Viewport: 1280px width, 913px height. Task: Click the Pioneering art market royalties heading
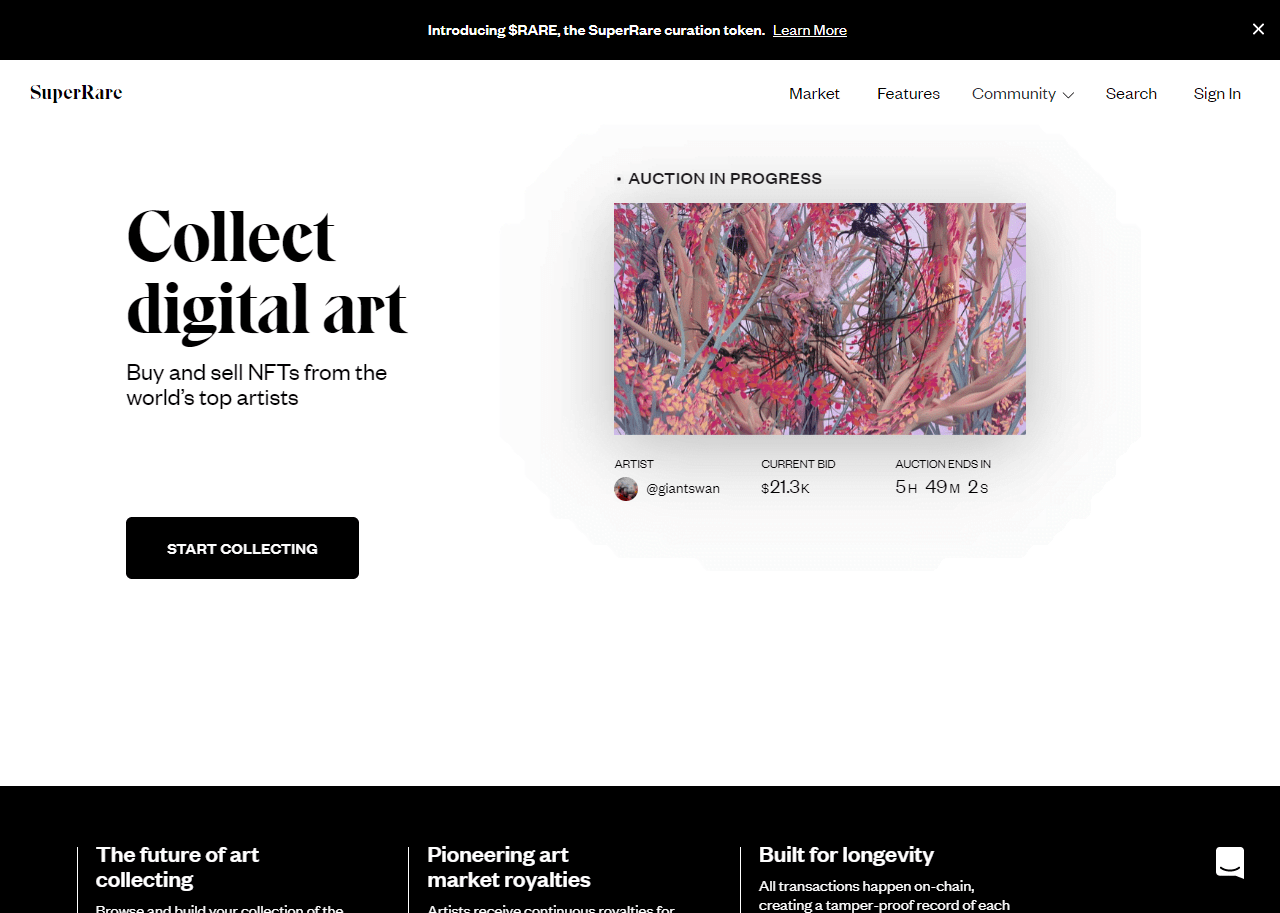point(509,867)
